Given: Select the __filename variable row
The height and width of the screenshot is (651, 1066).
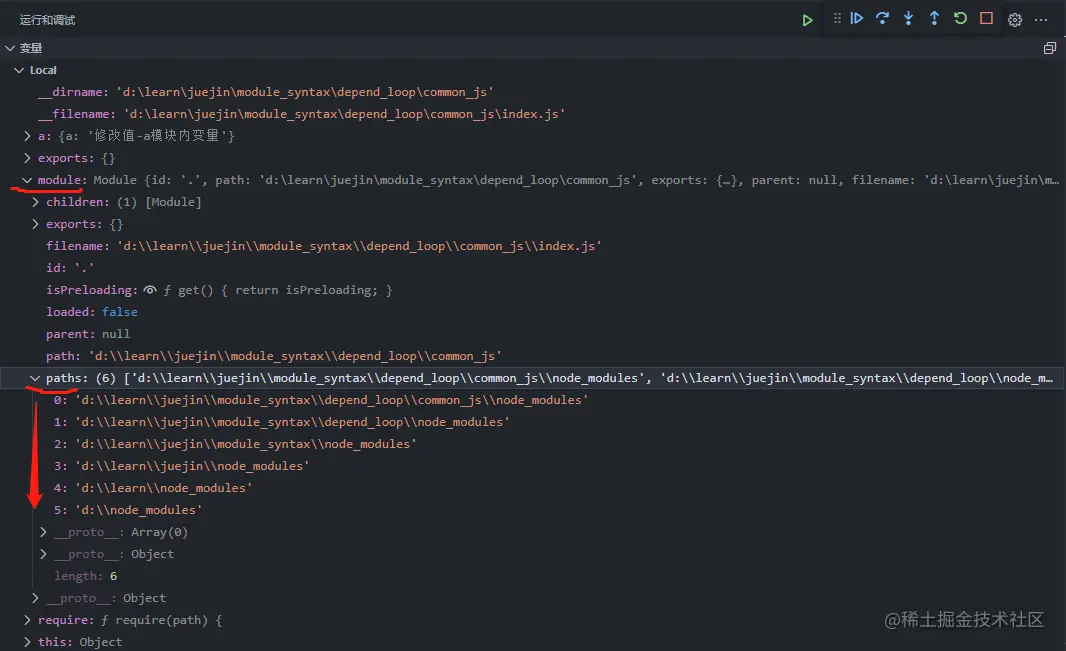Looking at the screenshot, I should point(533,114).
